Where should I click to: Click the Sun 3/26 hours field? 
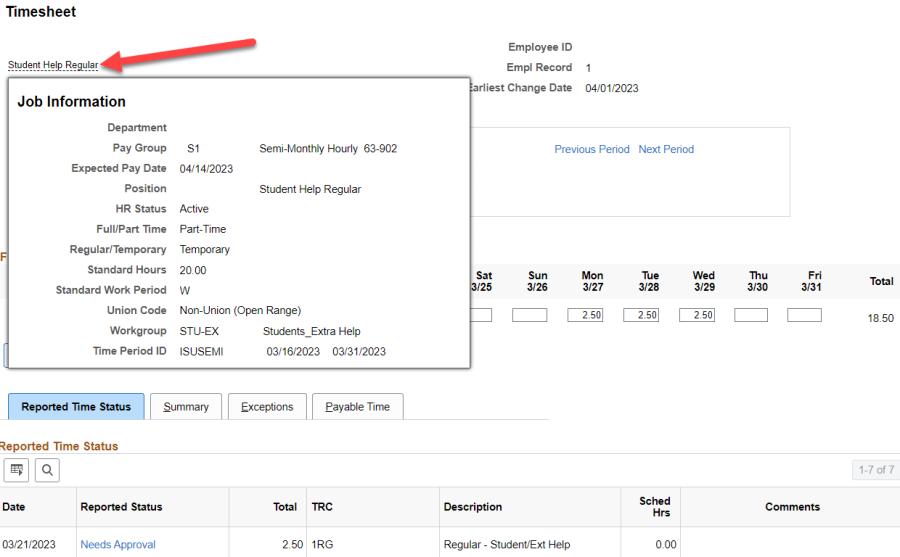pos(529,315)
